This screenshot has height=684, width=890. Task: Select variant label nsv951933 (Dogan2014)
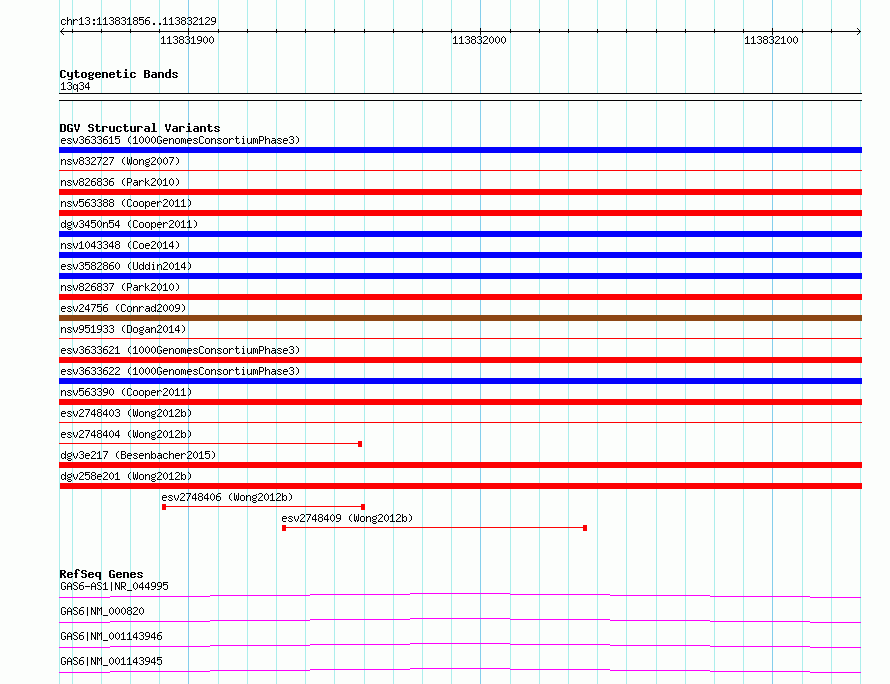click(123, 329)
